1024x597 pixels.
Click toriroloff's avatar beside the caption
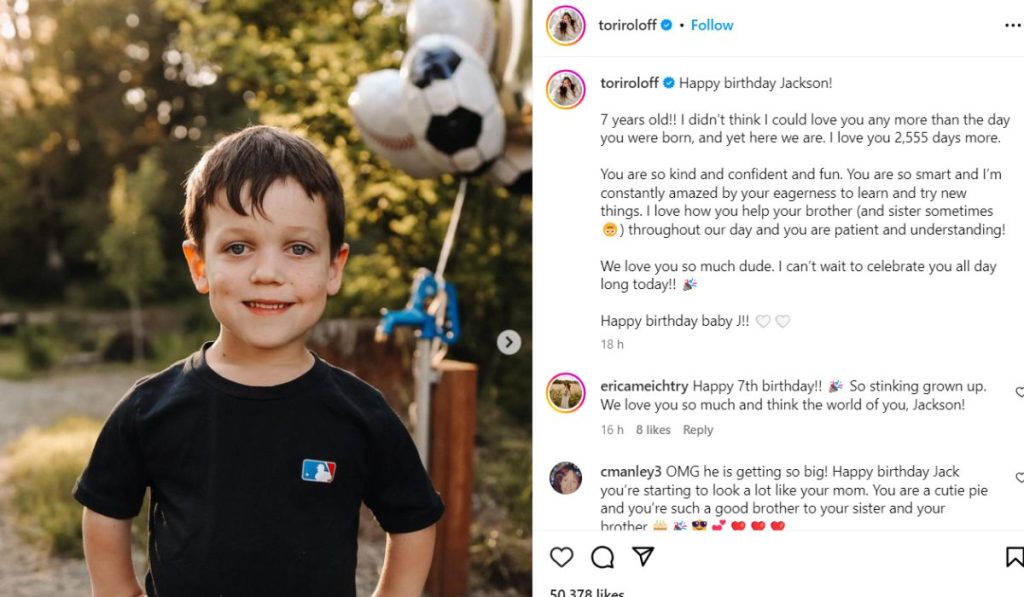tap(565, 89)
